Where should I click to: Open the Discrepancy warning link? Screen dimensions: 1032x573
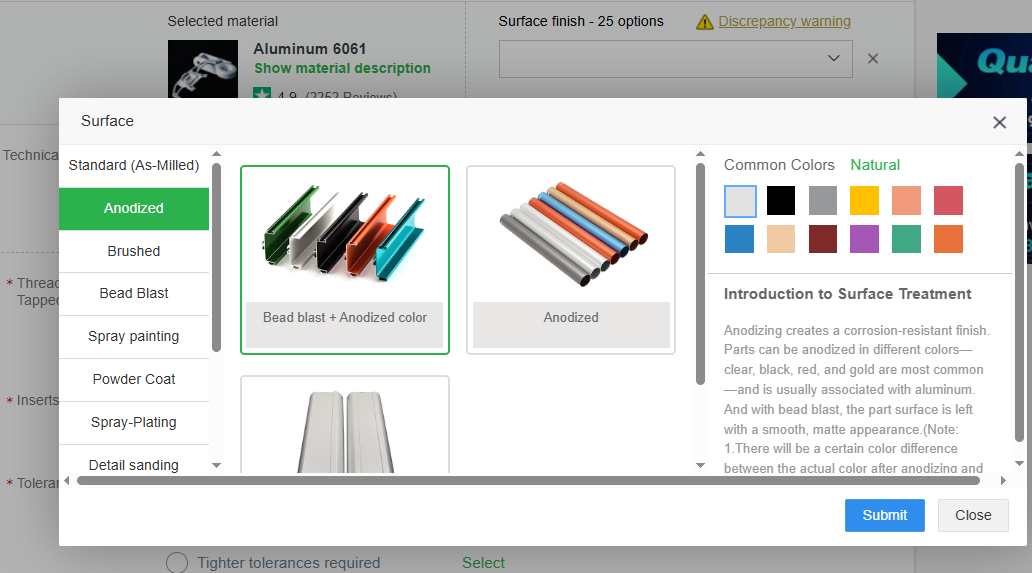pos(784,21)
